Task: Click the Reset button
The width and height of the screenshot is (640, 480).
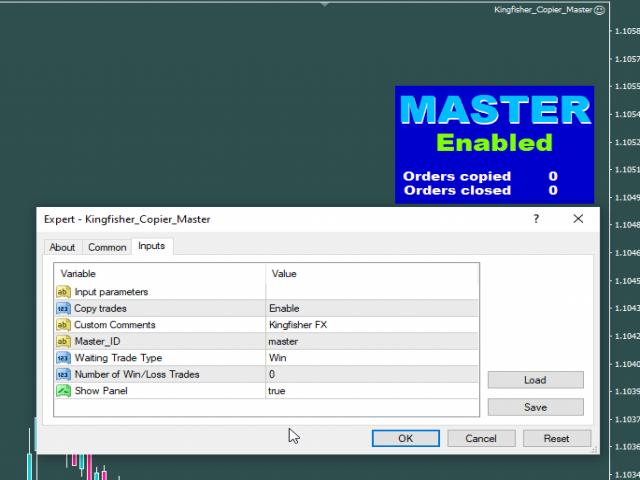Action: tap(557, 438)
